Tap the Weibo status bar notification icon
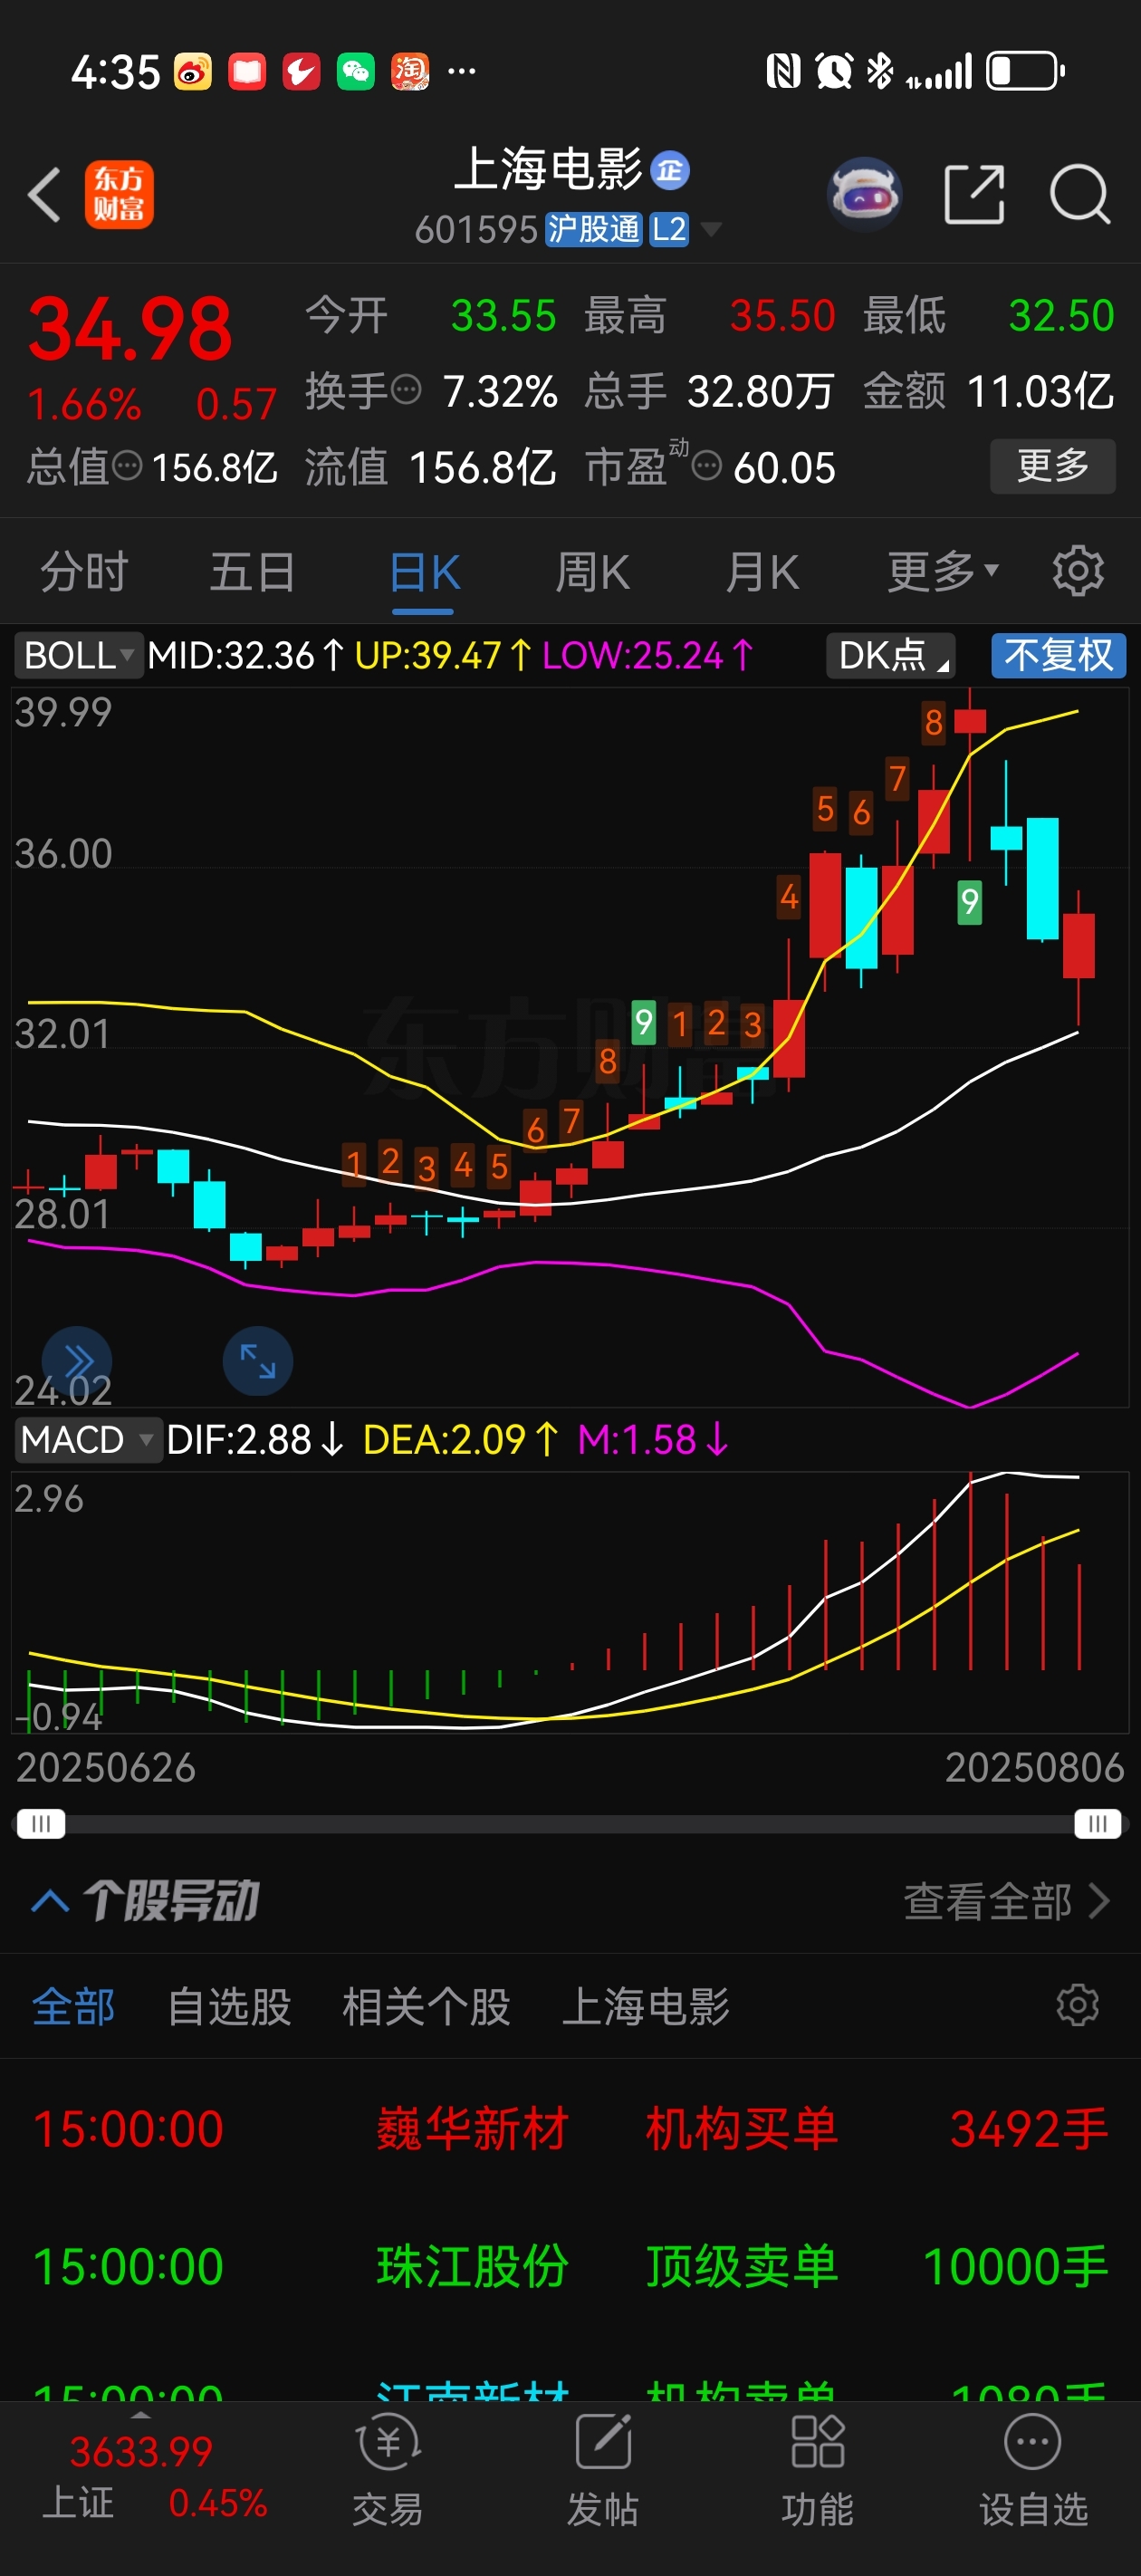Image resolution: width=1141 pixels, height=2576 pixels. tap(193, 71)
